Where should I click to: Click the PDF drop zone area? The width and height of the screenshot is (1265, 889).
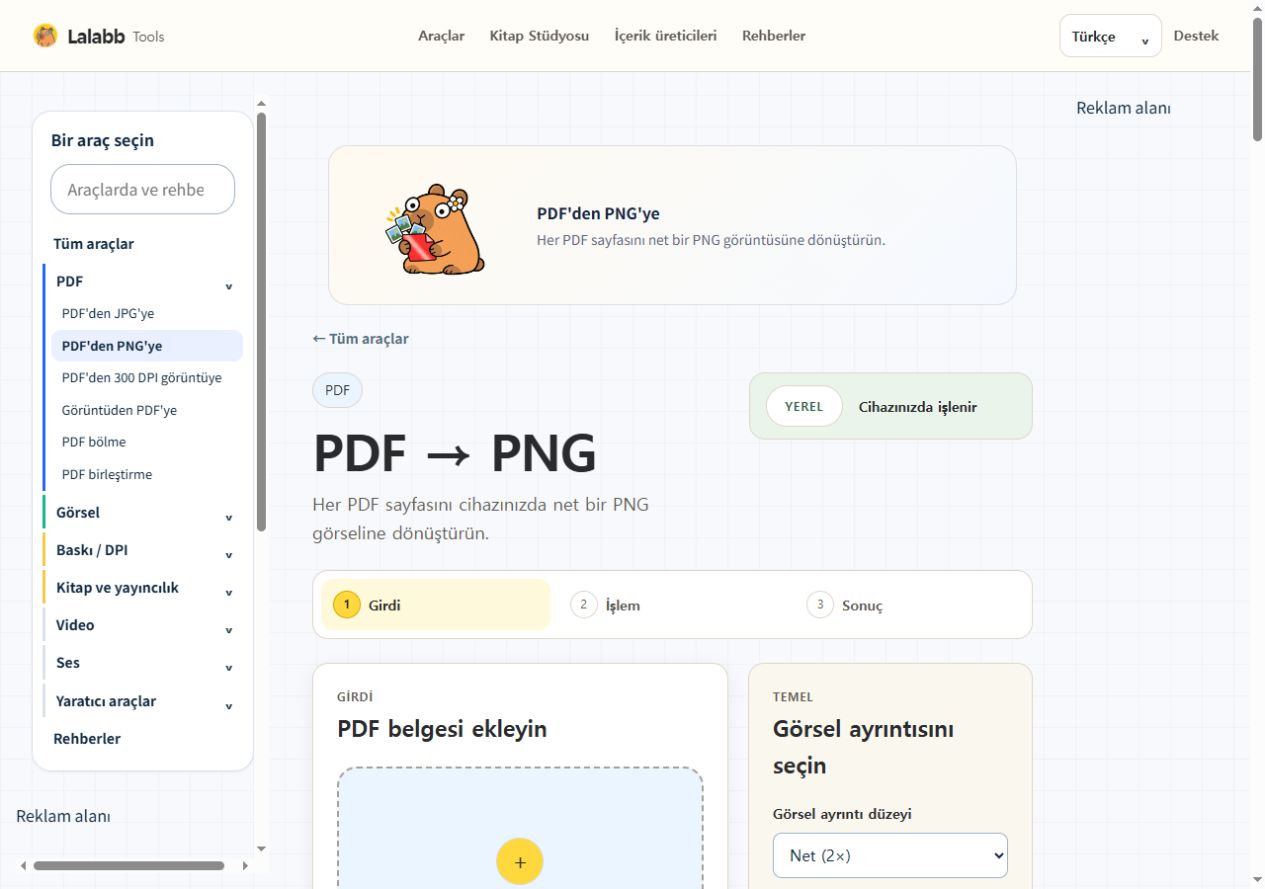pyautogui.click(x=520, y=828)
